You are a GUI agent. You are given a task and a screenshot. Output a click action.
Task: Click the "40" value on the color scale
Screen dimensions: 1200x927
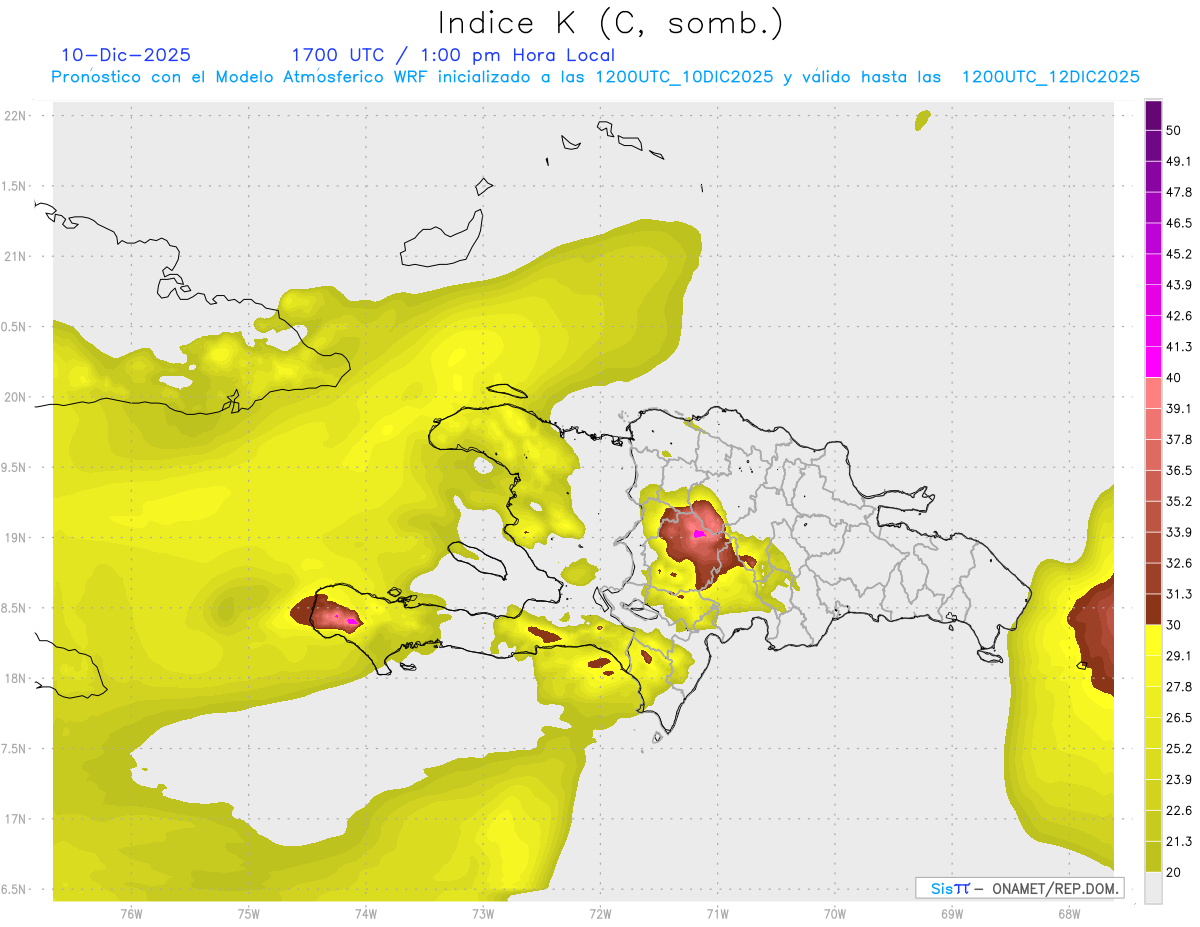point(1176,378)
